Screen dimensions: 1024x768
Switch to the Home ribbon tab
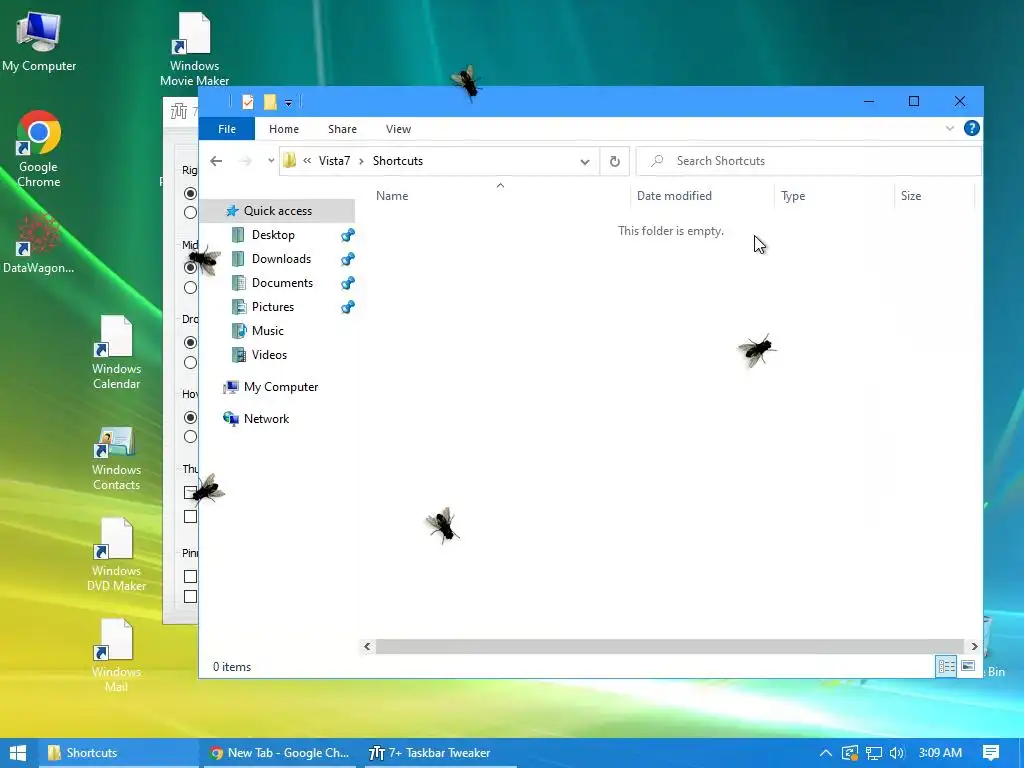[x=283, y=129]
